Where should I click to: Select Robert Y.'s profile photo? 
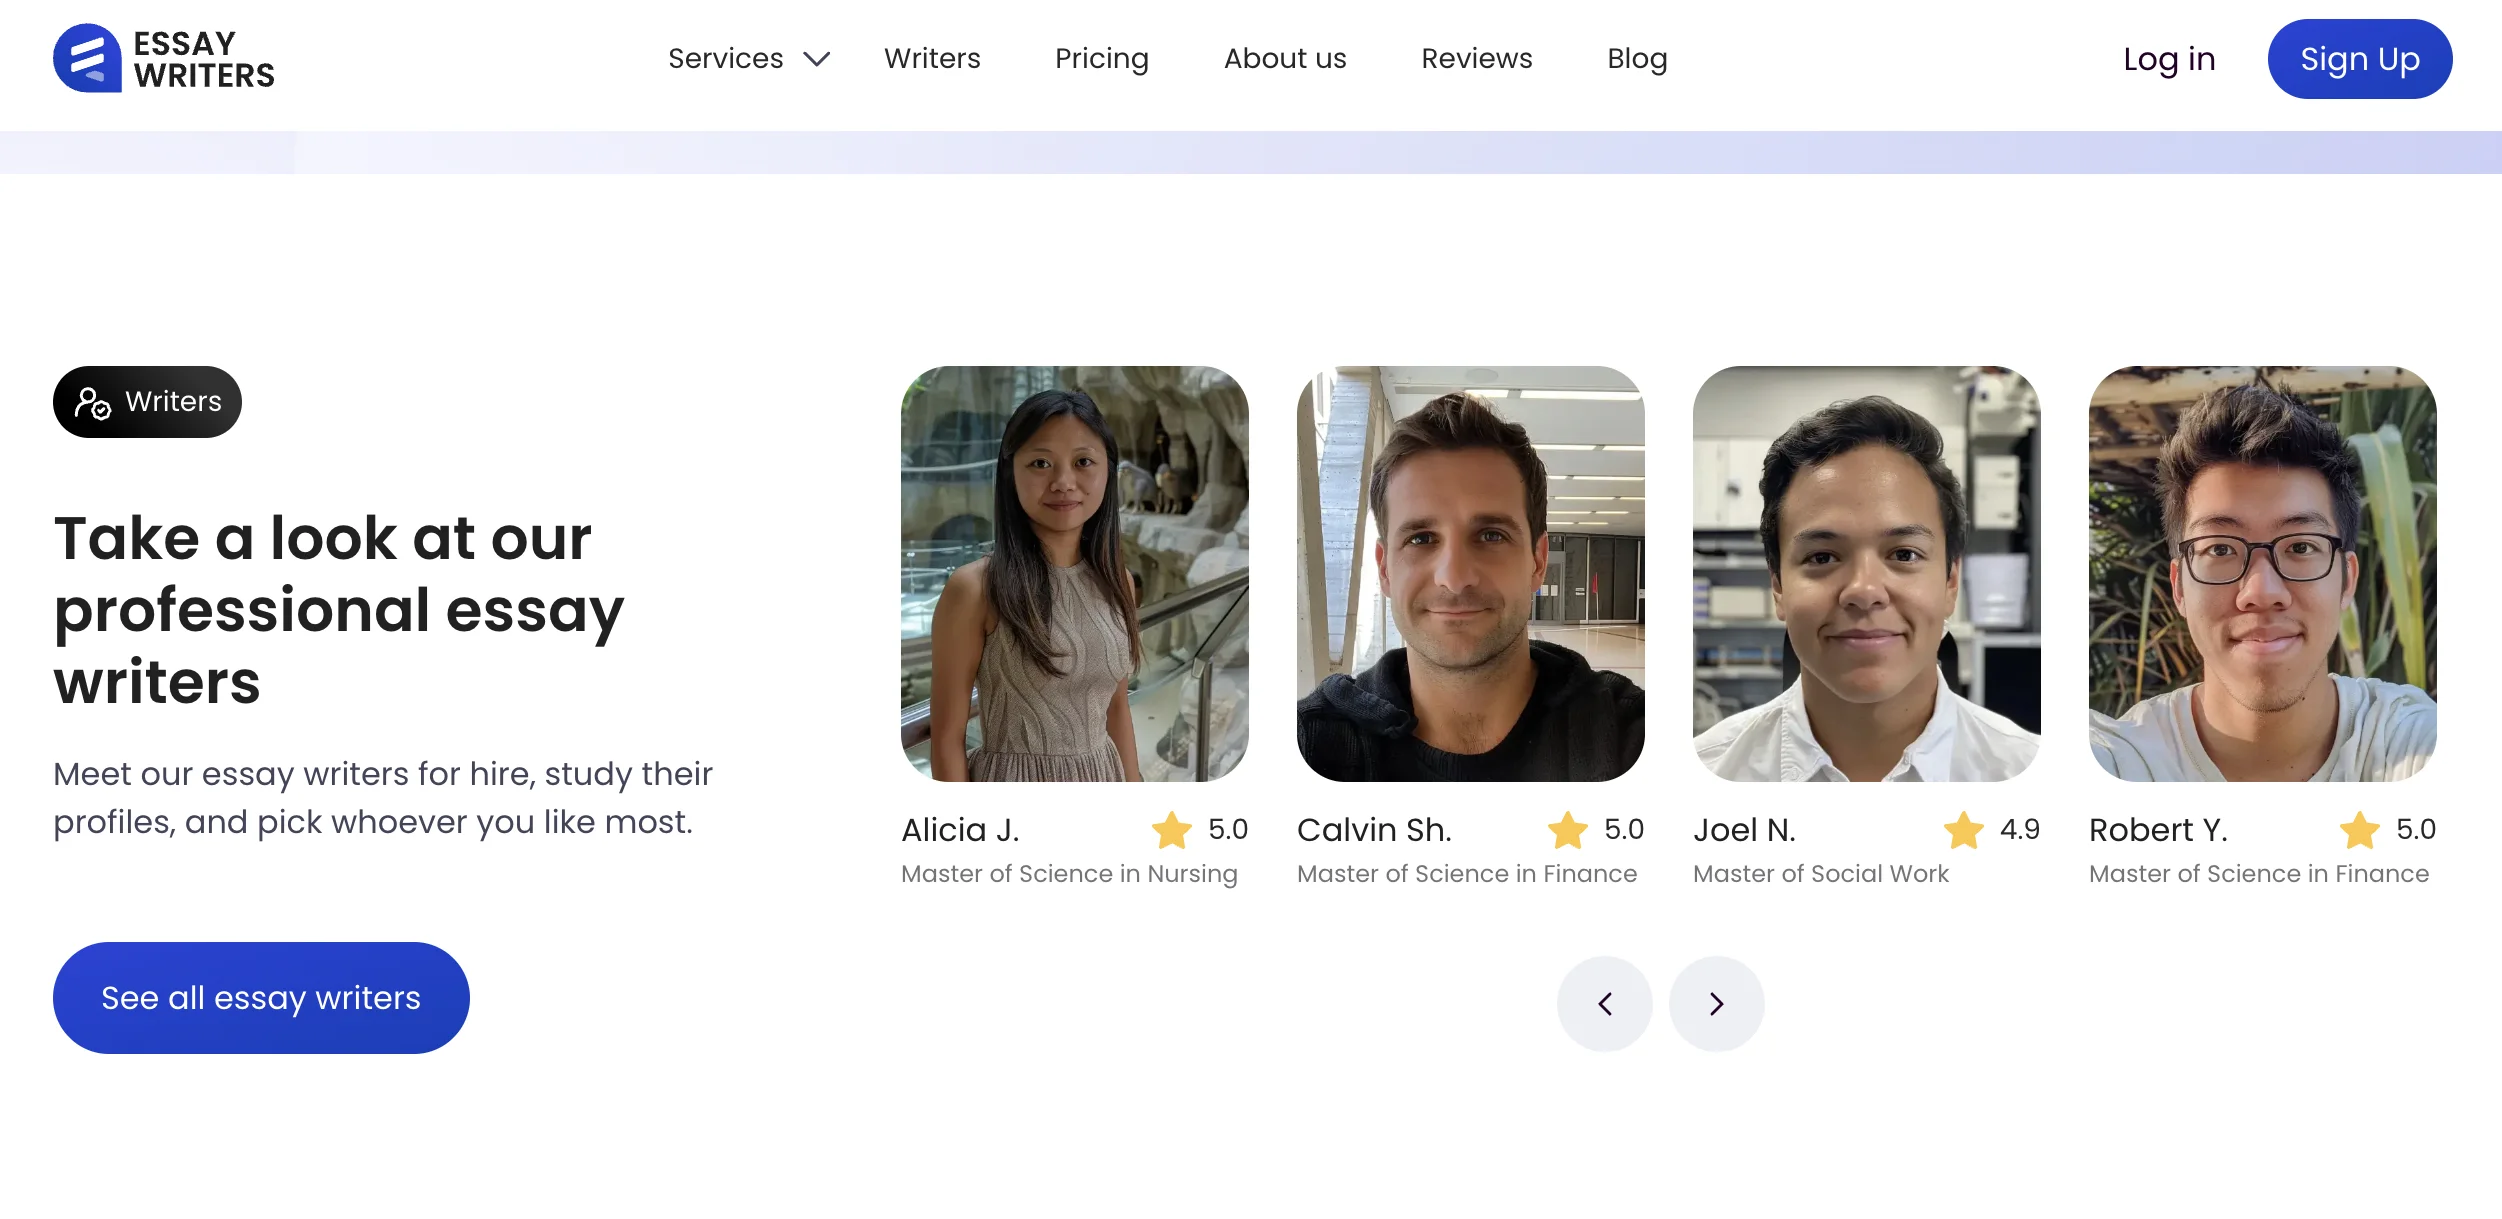2262,574
